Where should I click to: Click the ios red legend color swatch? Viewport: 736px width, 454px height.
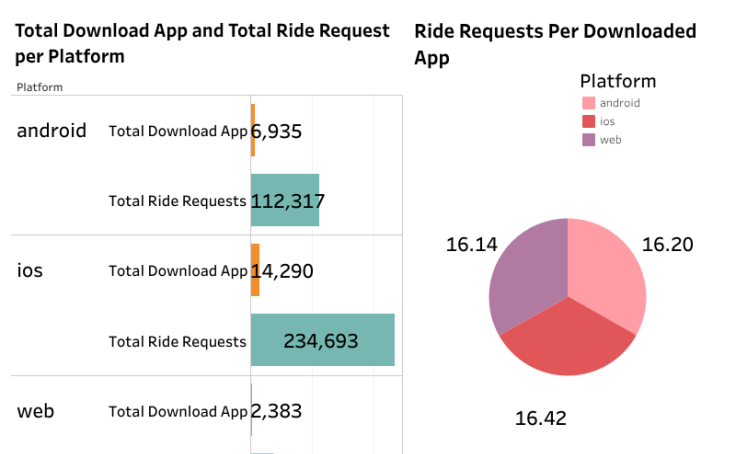tap(588, 121)
